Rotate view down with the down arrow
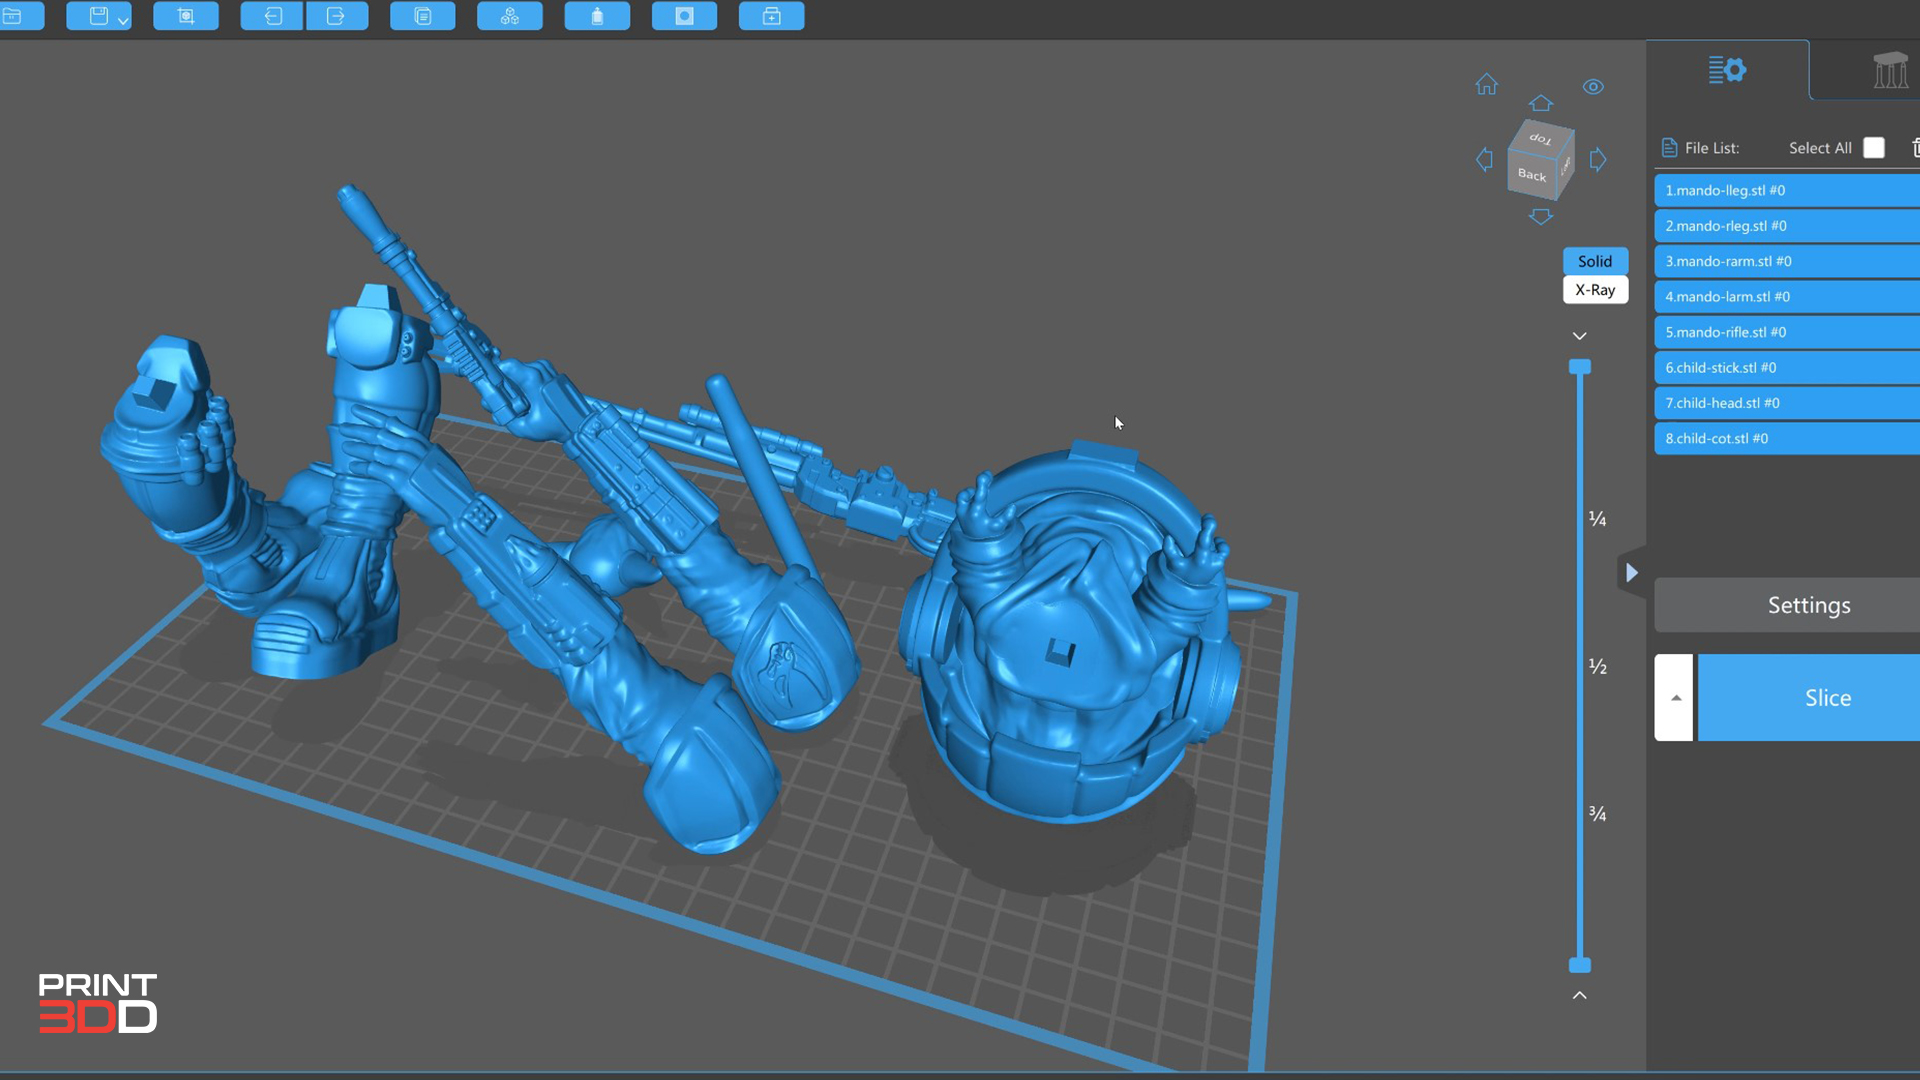The image size is (1920, 1080). pos(1541,216)
